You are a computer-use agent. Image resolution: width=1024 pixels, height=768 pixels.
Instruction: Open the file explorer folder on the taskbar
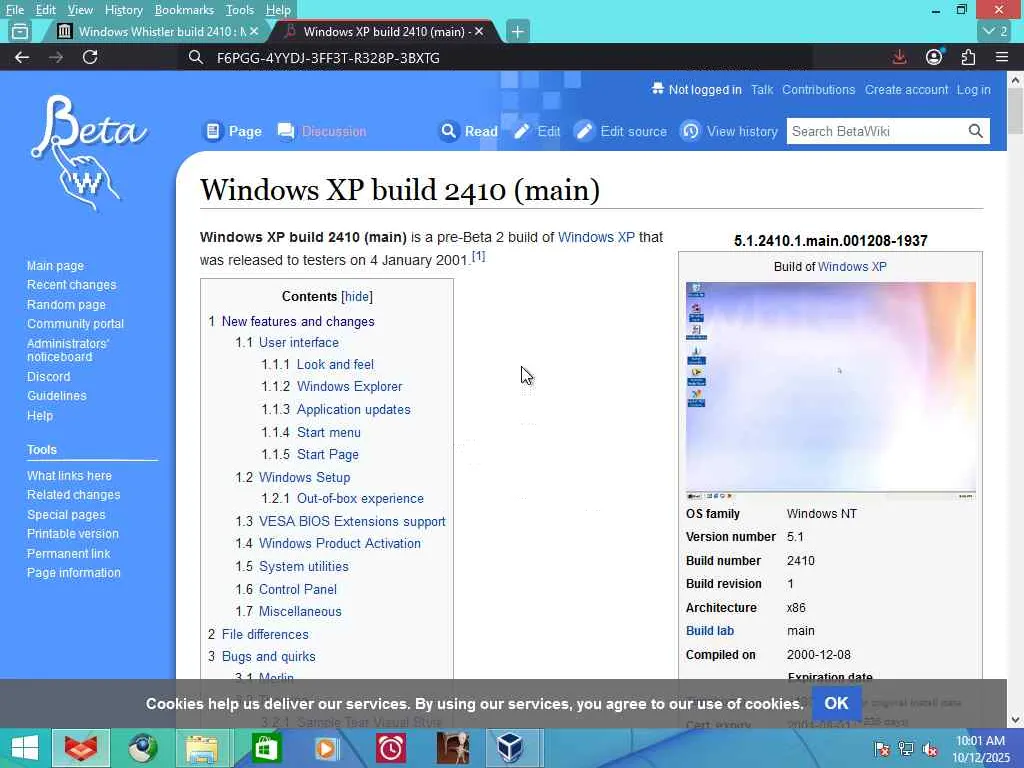202,748
